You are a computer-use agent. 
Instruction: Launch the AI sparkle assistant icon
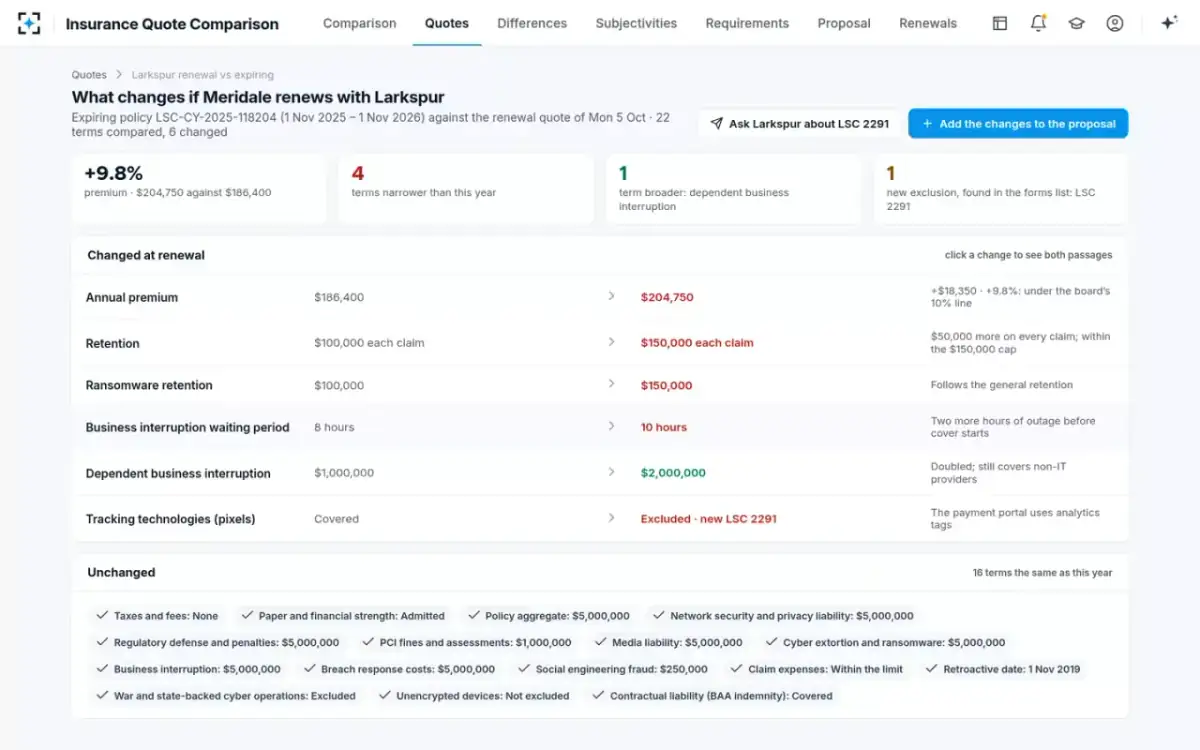[x=1168, y=23]
